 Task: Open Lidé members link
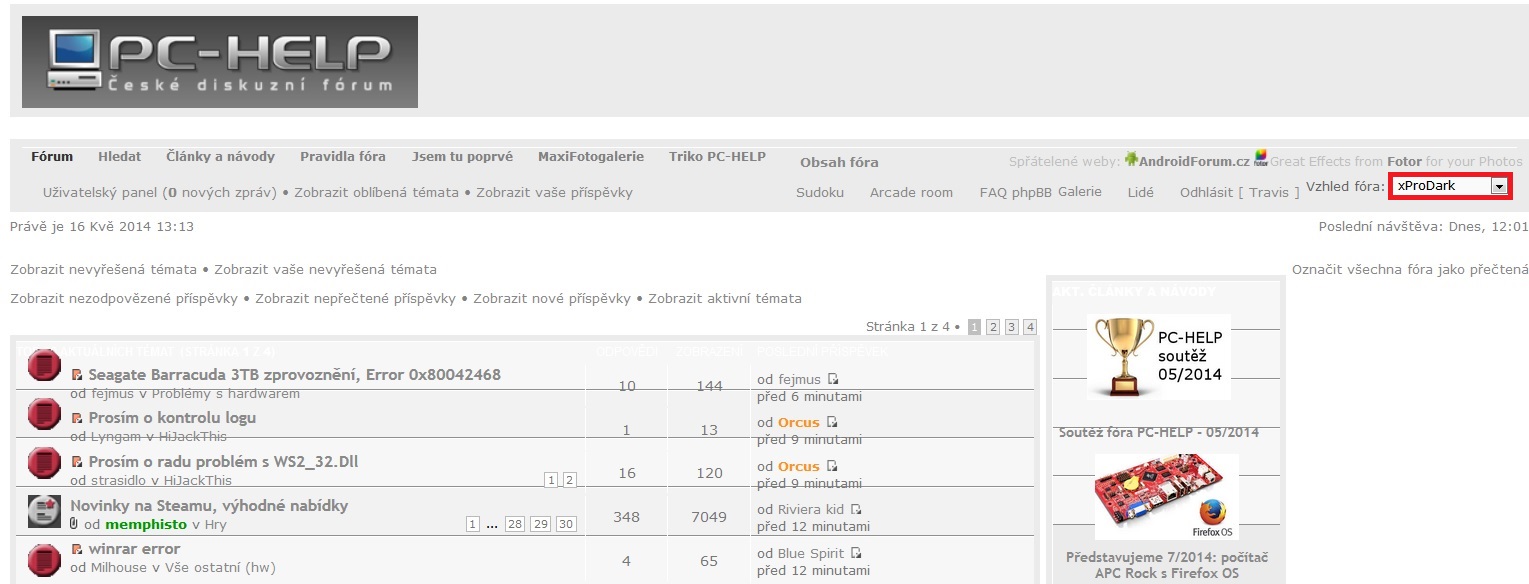[x=1141, y=192]
